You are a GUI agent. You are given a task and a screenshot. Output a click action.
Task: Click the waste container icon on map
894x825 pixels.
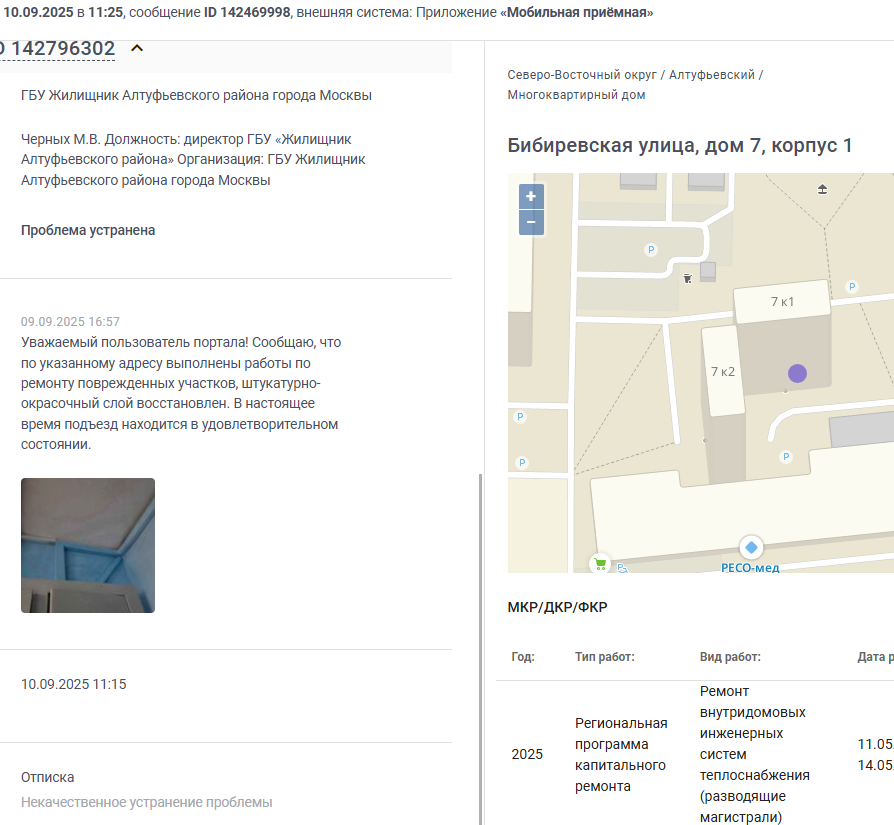coord(688,278)
